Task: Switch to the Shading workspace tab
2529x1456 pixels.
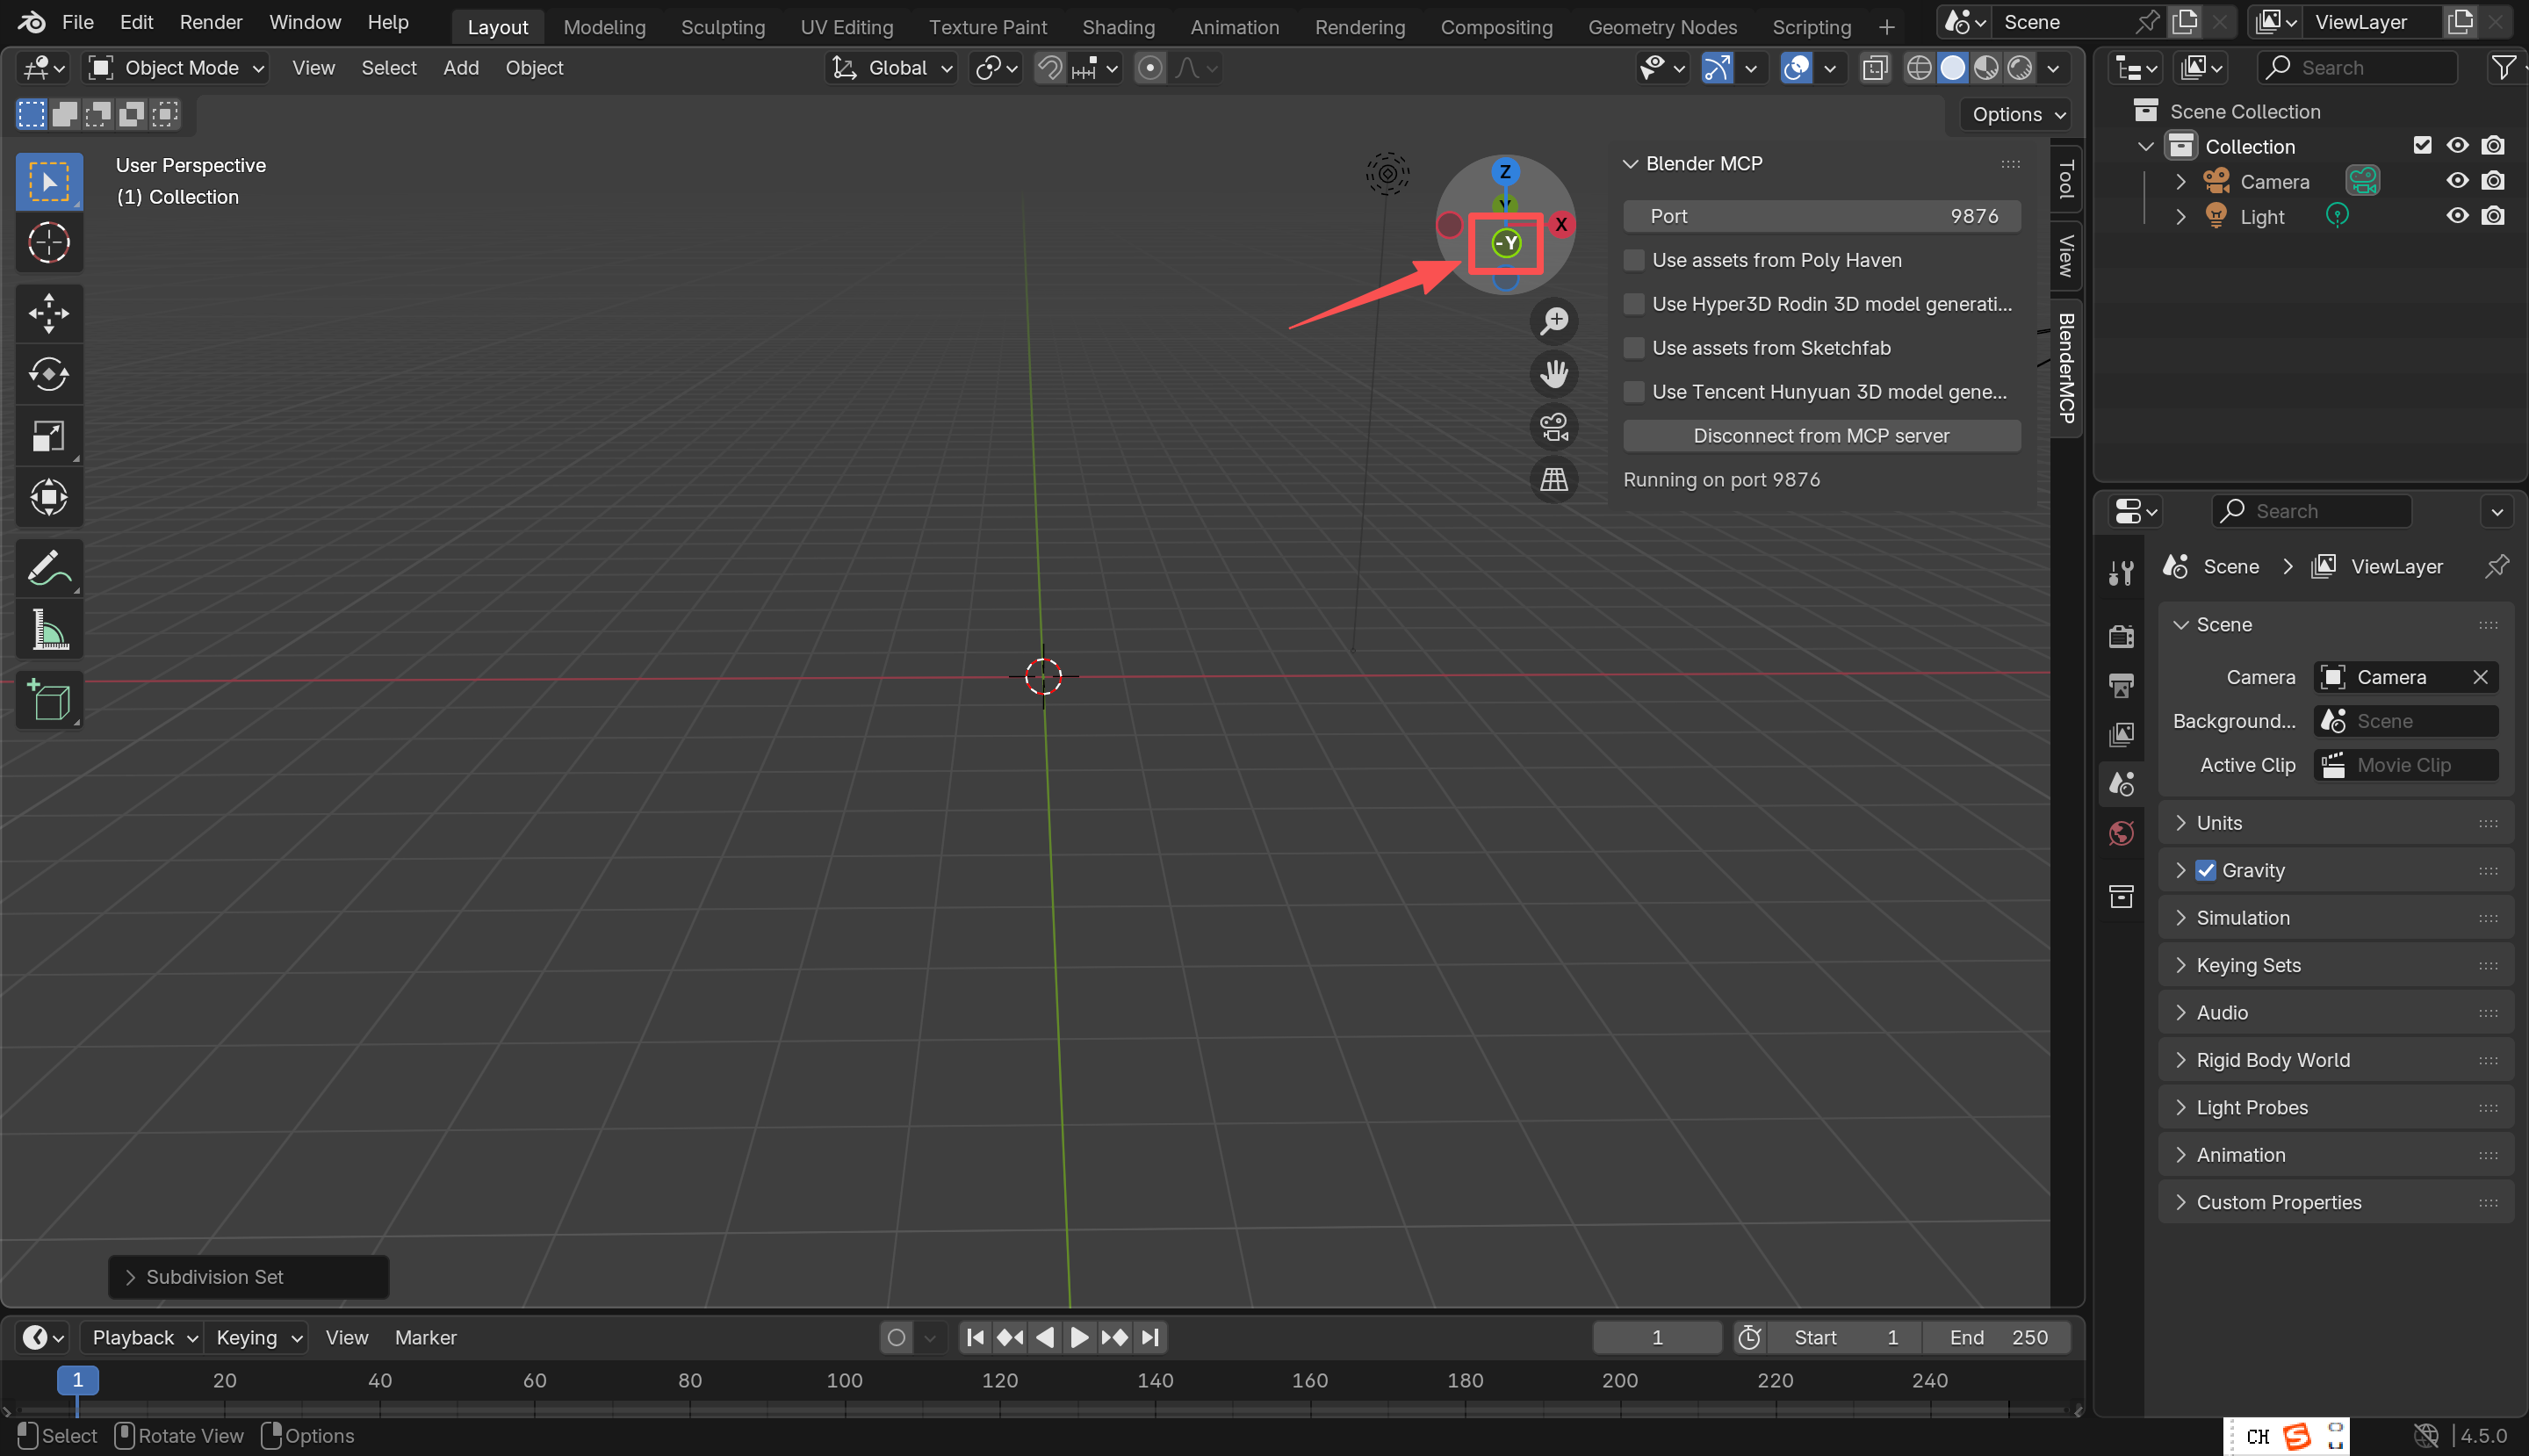Action: pyautogui.click(x=1118, y=27)
